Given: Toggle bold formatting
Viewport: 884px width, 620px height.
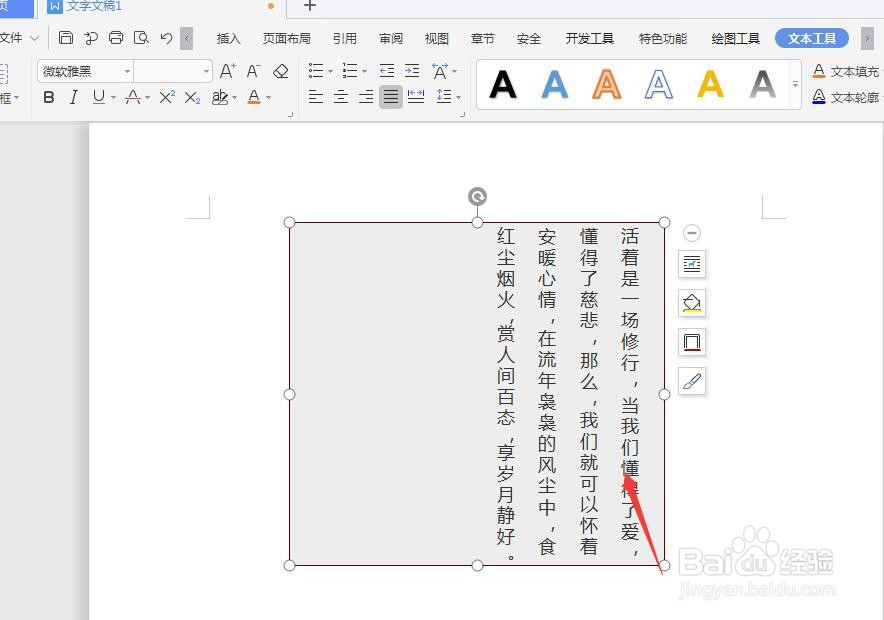Looking at the screenshot, I should tap(48, 97).
